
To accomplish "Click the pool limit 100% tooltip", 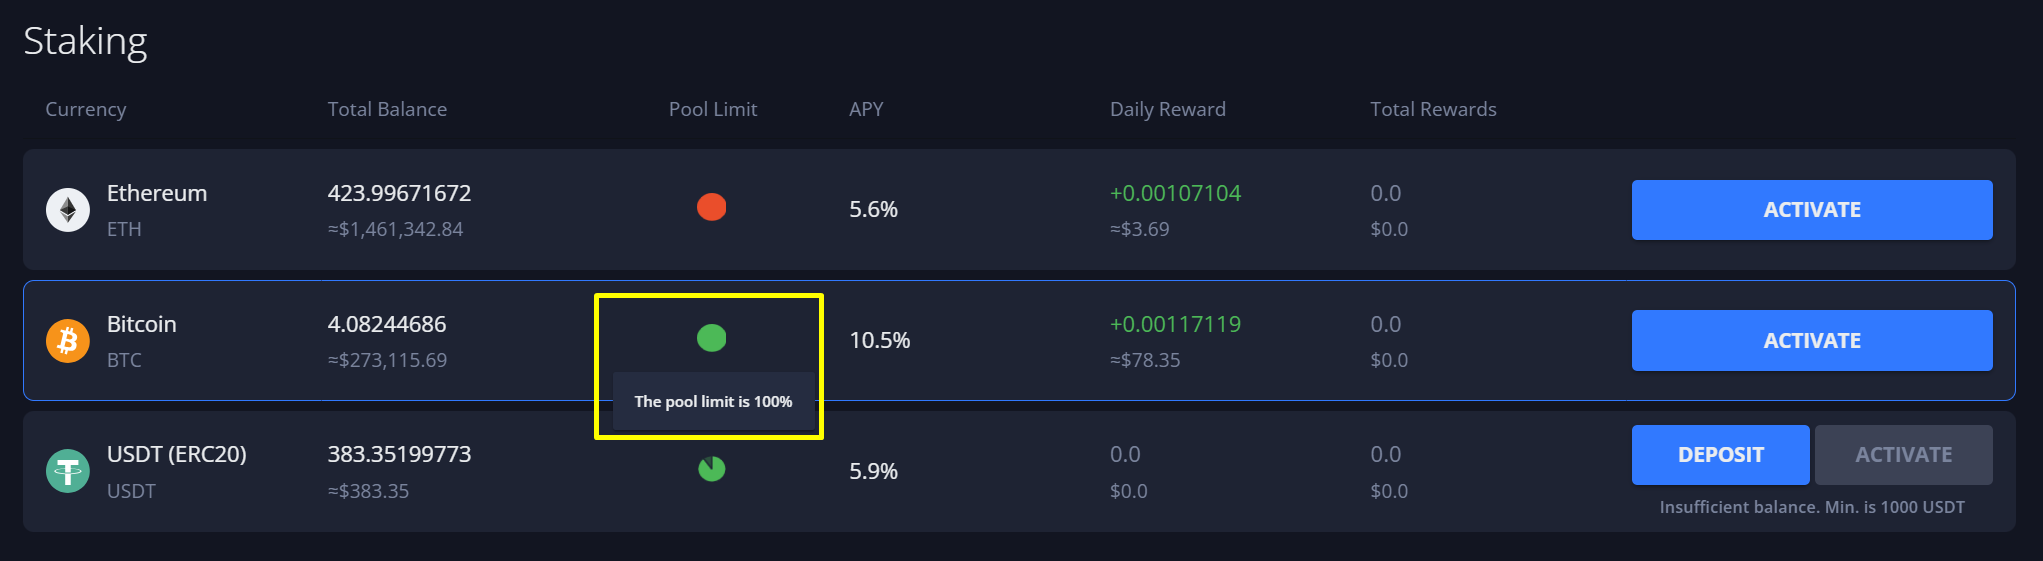I will (713, 402).
